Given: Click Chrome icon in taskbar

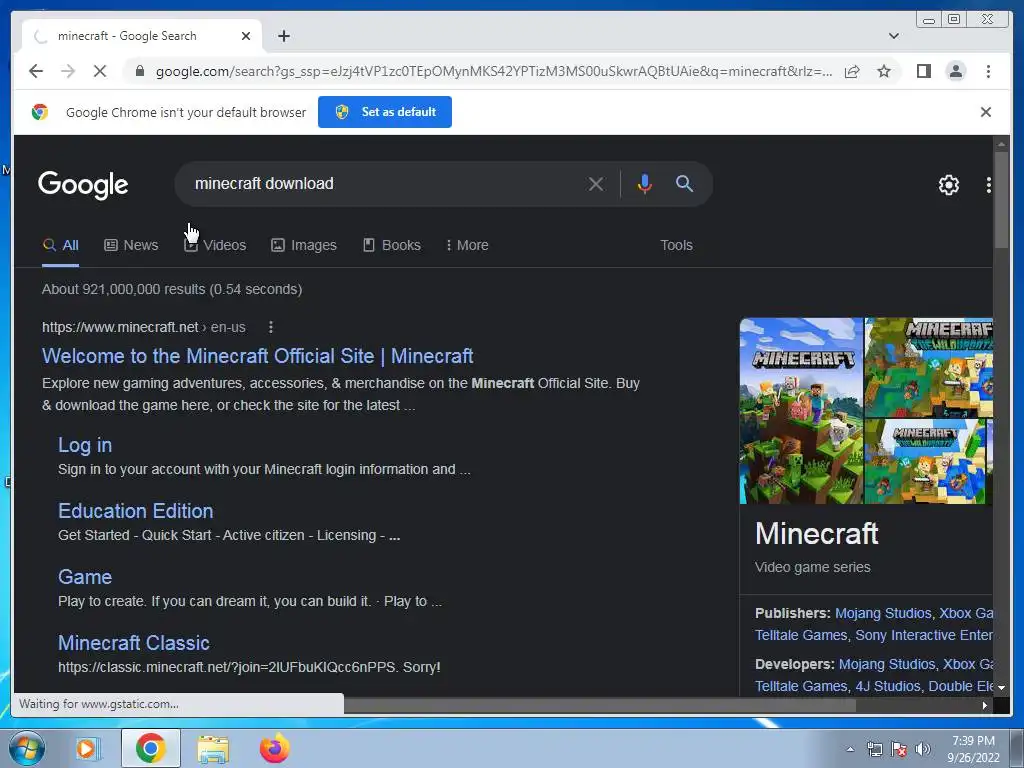Looking at the screenshot, I should pyautogui.click(x=150, y=748).
